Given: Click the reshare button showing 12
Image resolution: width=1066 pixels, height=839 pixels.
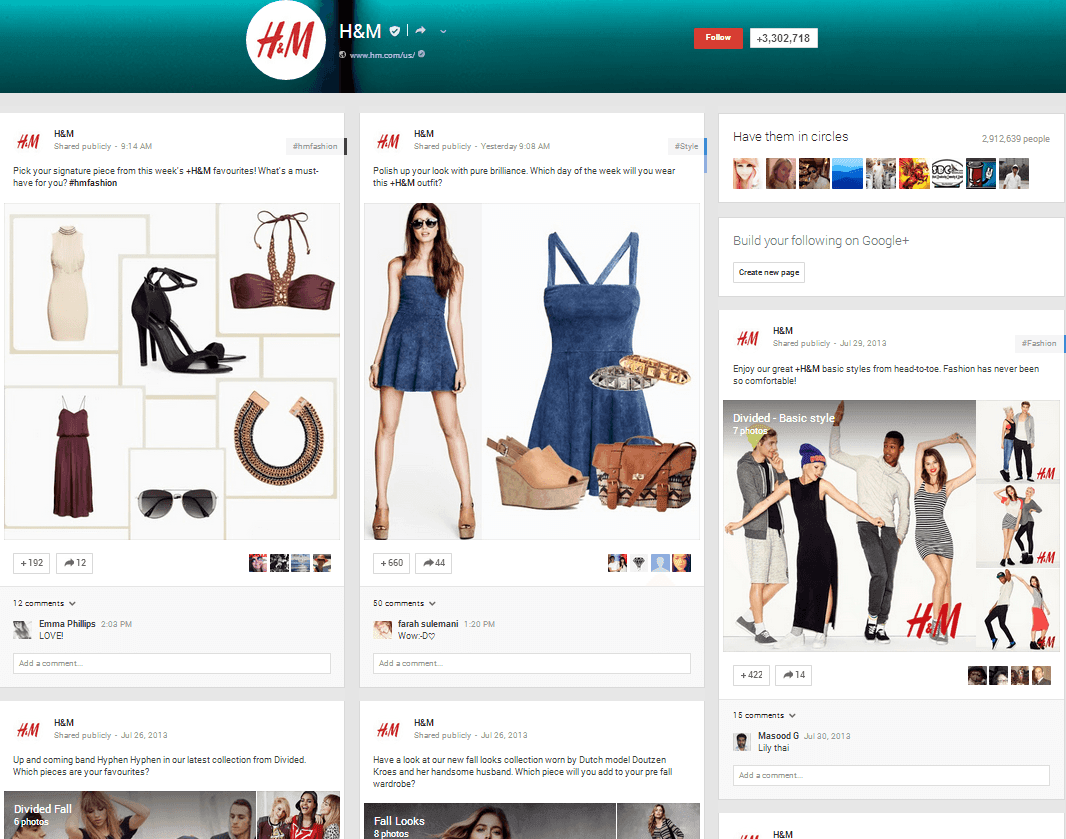Looking at the screenshot, I should 74,563.
